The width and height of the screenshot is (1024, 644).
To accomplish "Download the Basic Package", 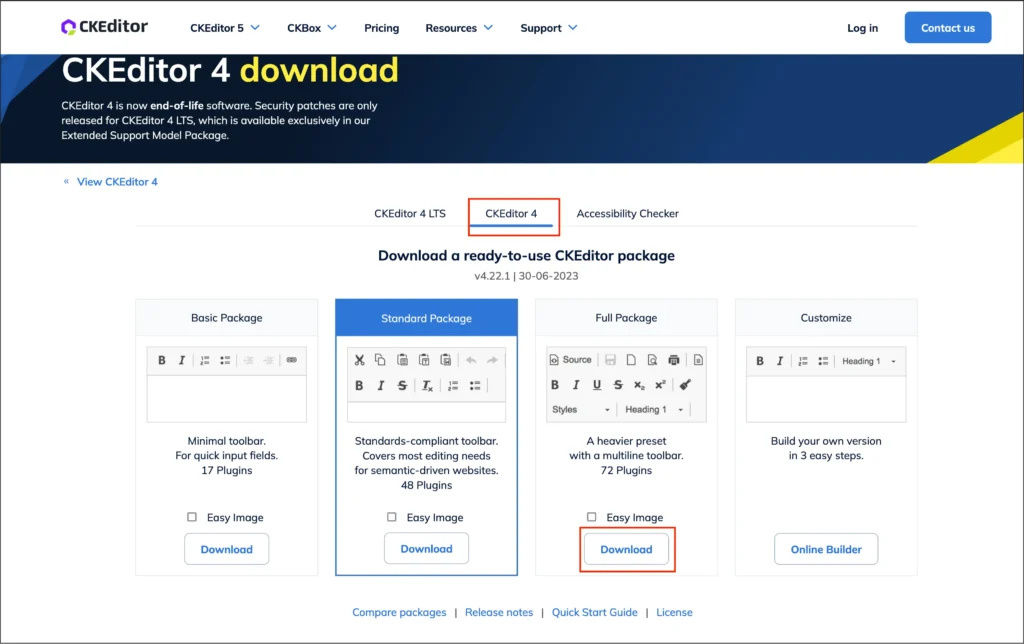I will point(227,549).
